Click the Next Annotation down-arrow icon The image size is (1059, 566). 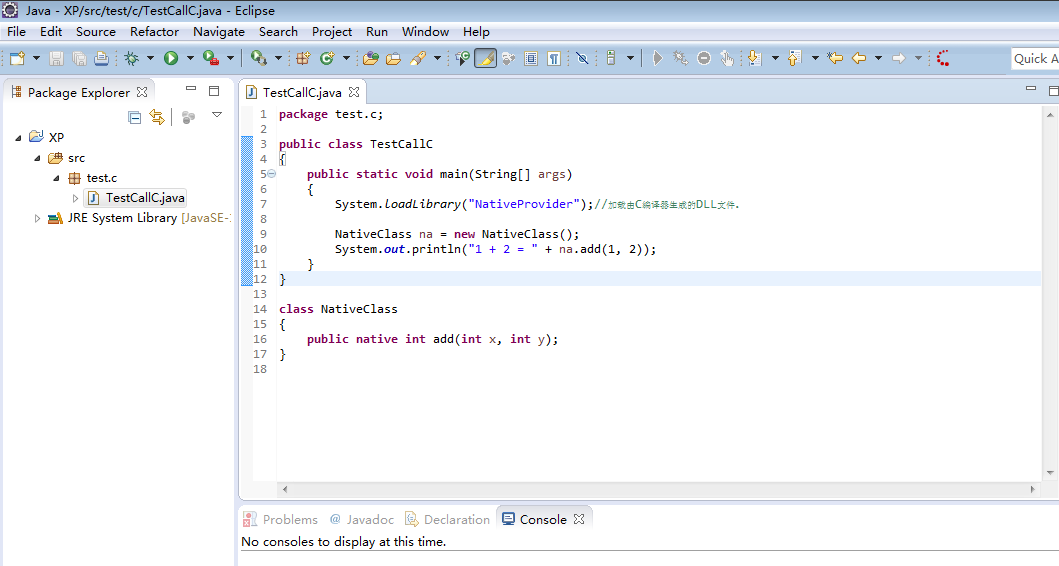(754, 59)
